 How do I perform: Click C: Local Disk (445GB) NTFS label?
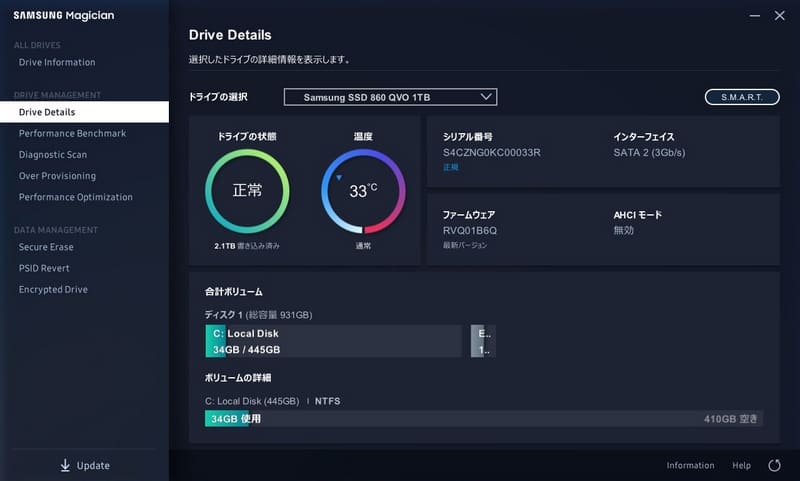pos(272,401)
